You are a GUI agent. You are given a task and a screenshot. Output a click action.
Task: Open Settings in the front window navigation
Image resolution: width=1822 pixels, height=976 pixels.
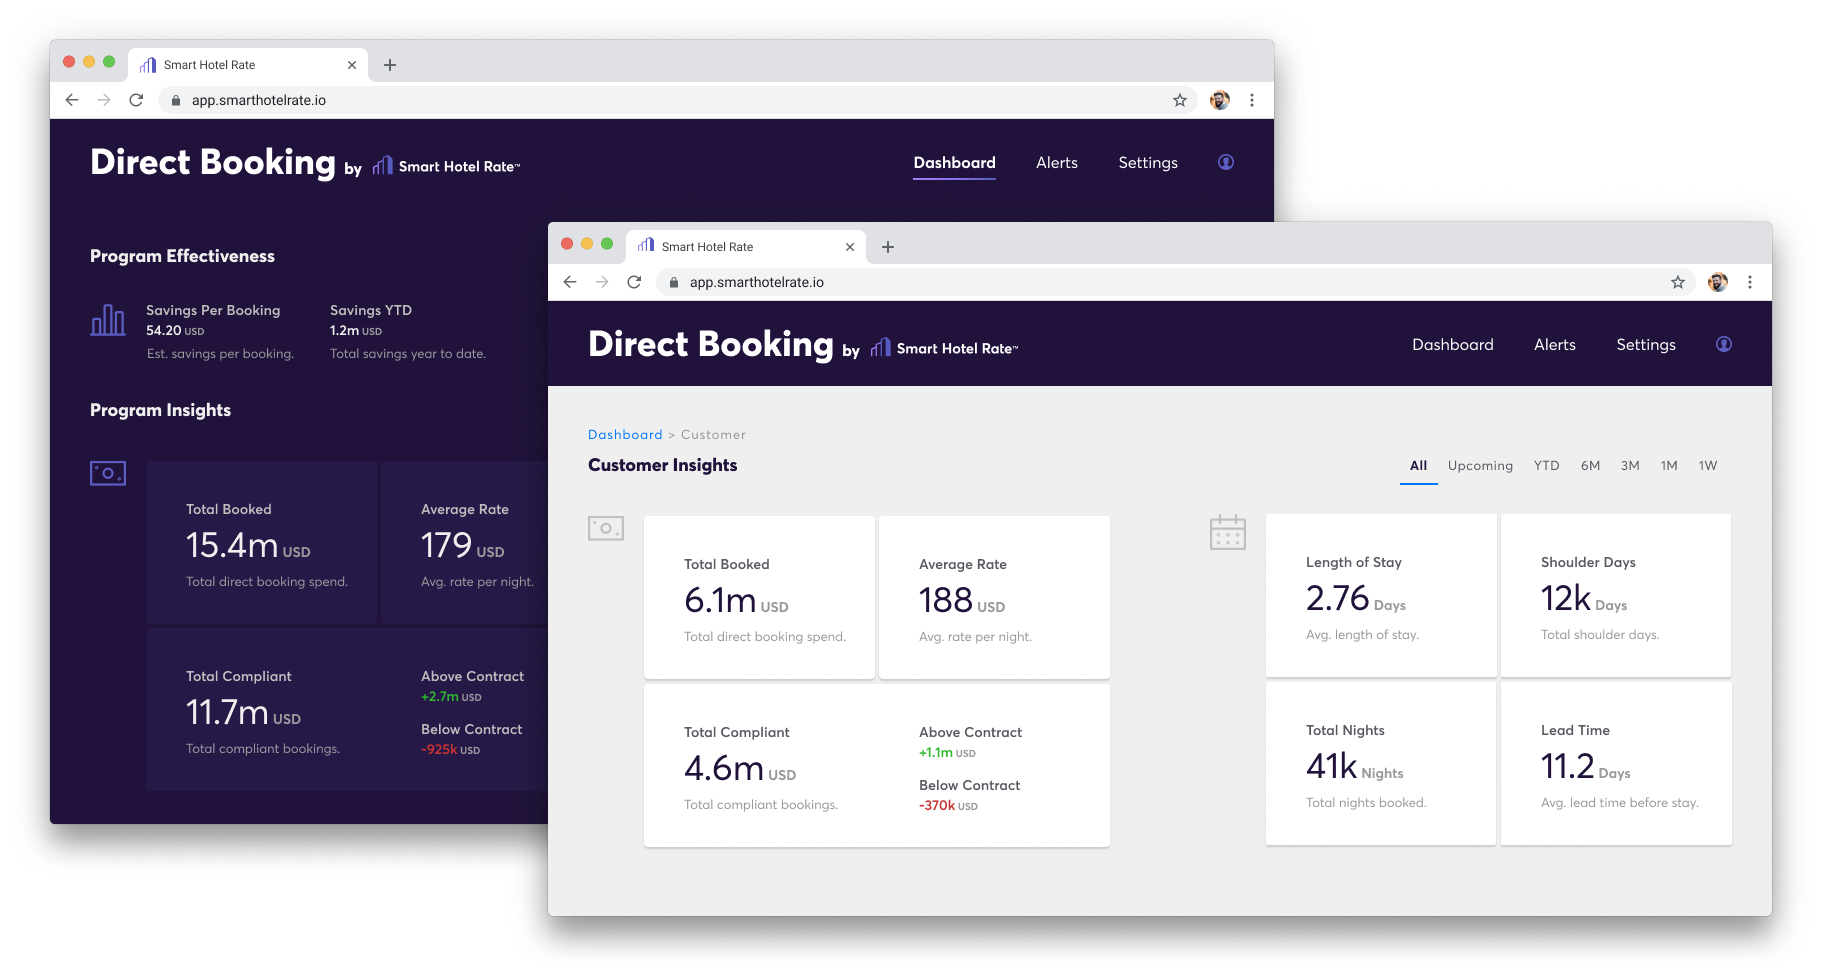1645,345
